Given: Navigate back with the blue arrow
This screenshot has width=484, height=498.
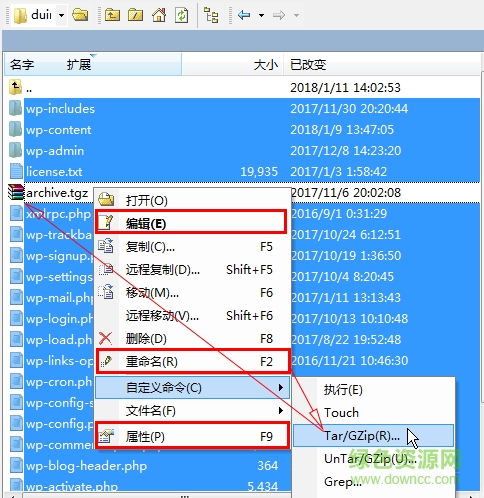Looking at the screenshot, I should click(244, 15).
